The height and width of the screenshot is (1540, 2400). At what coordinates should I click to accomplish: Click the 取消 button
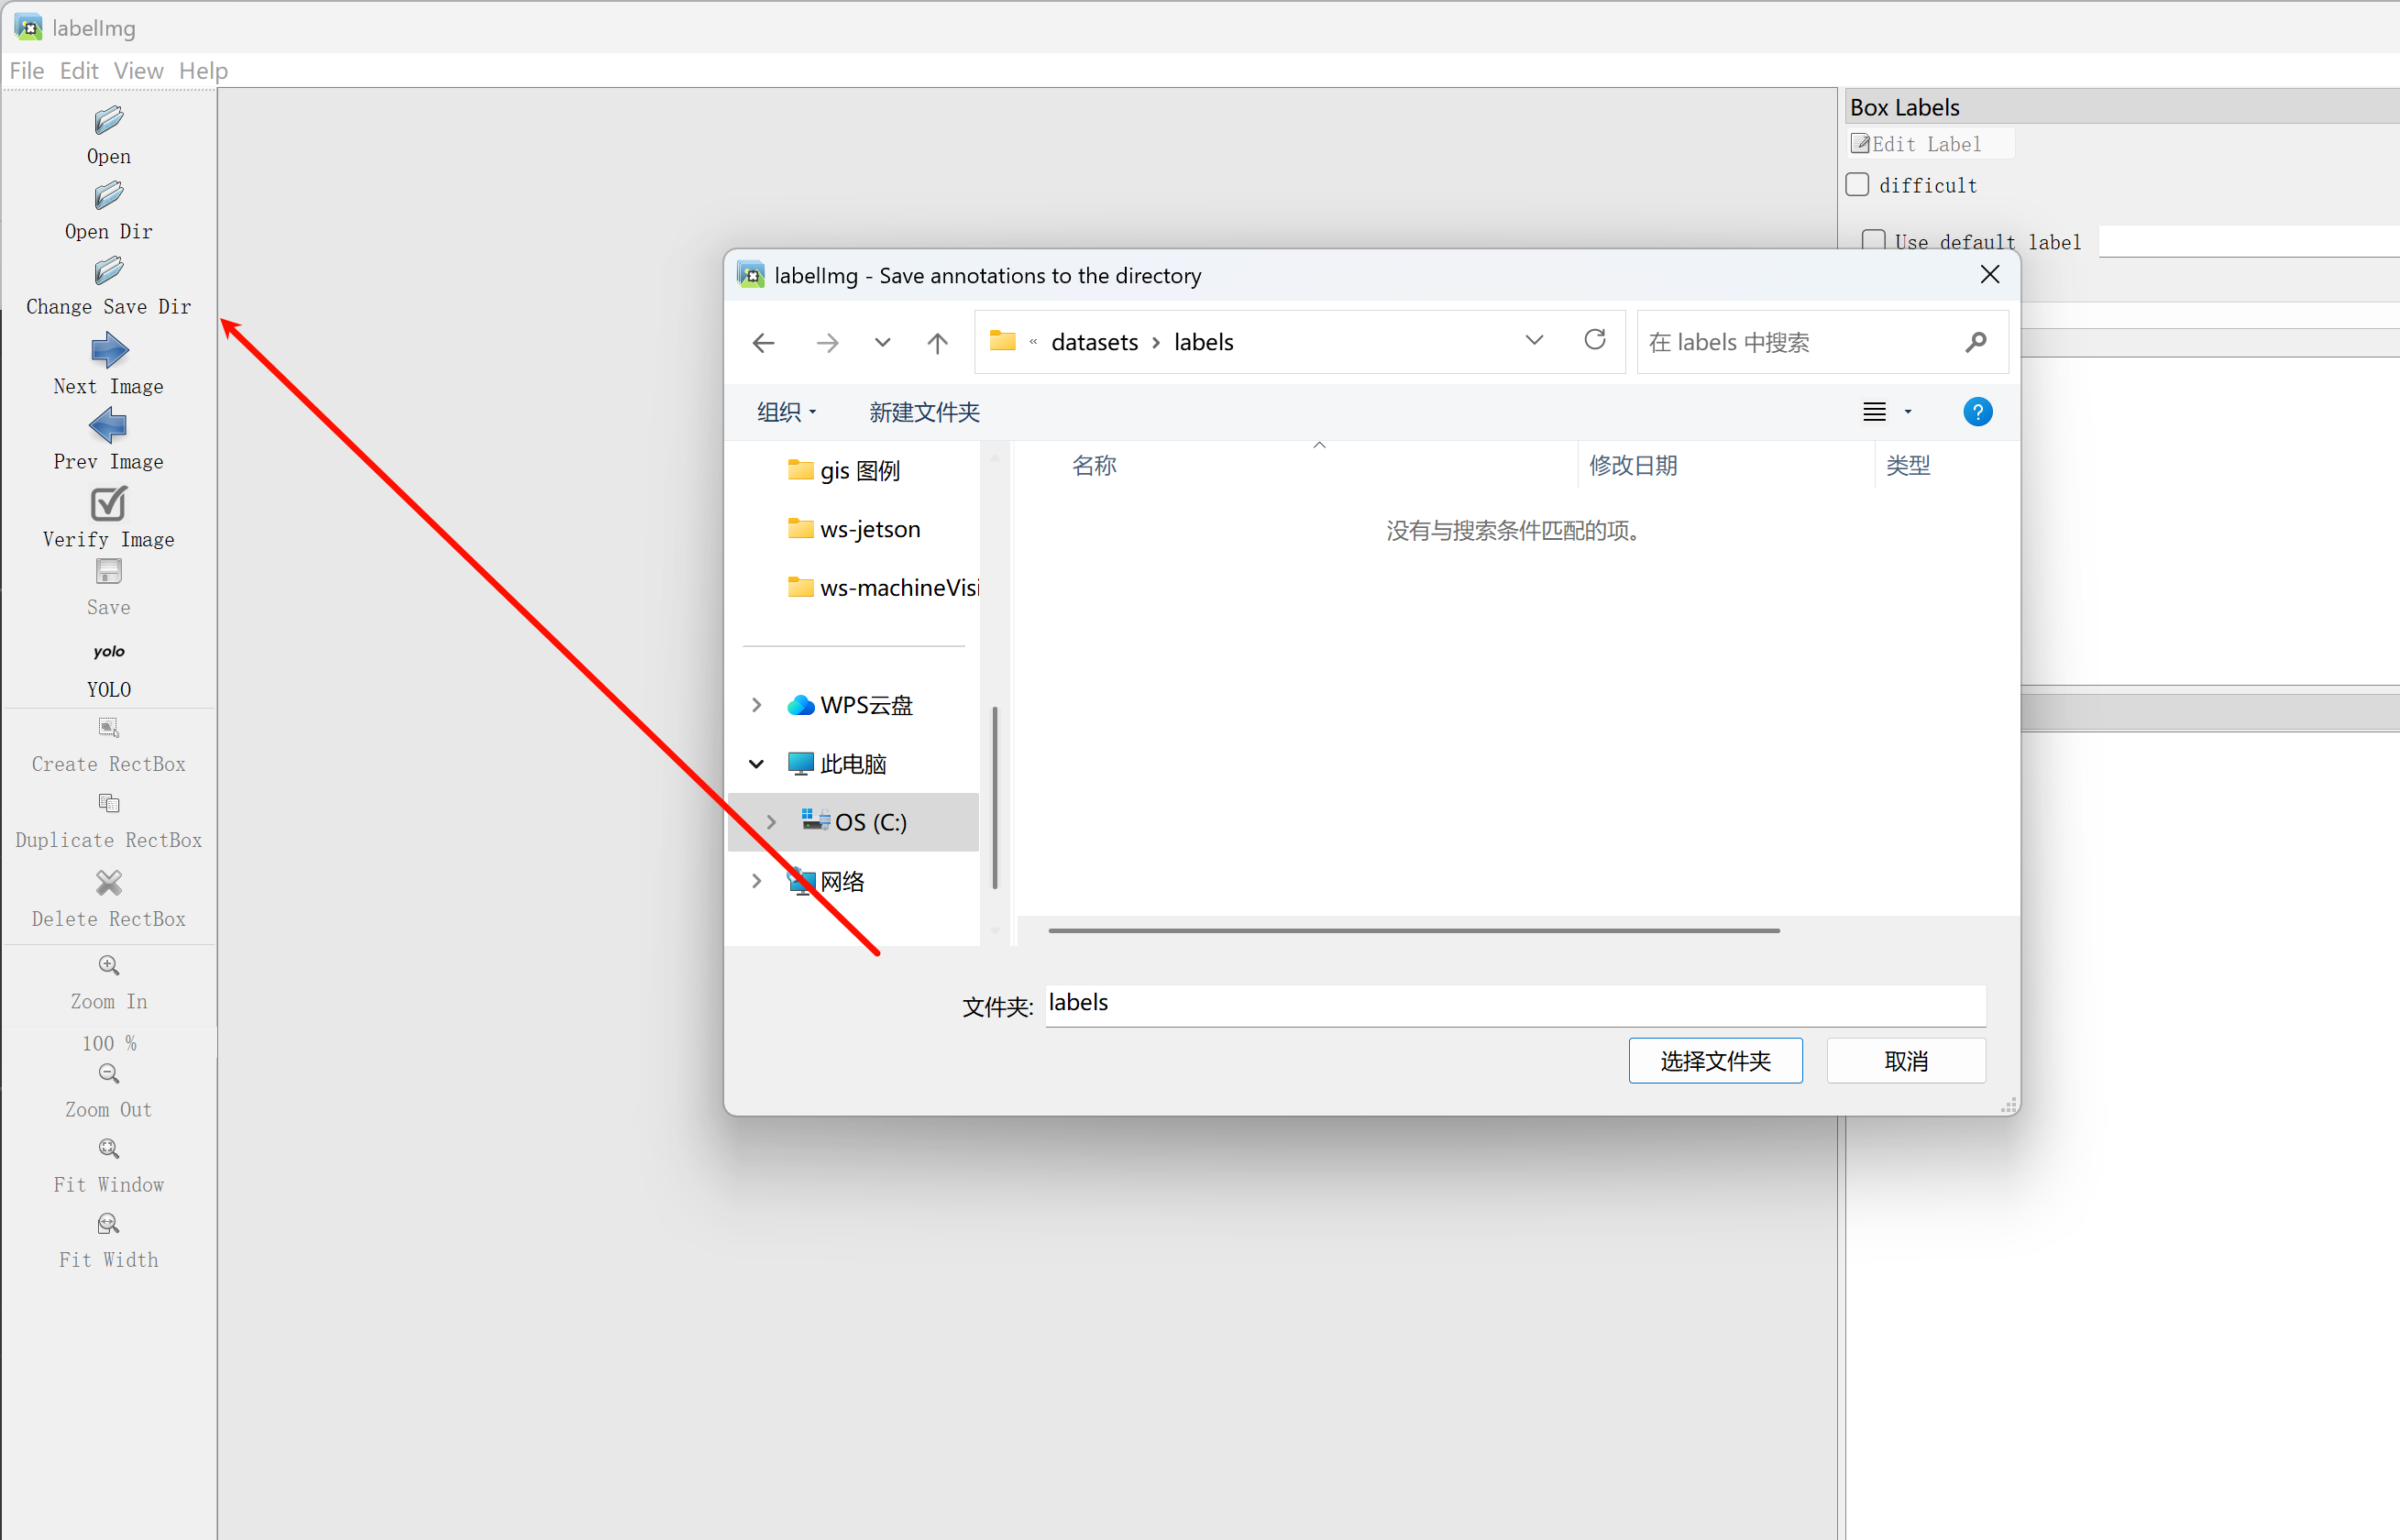click(1905, 1060)
